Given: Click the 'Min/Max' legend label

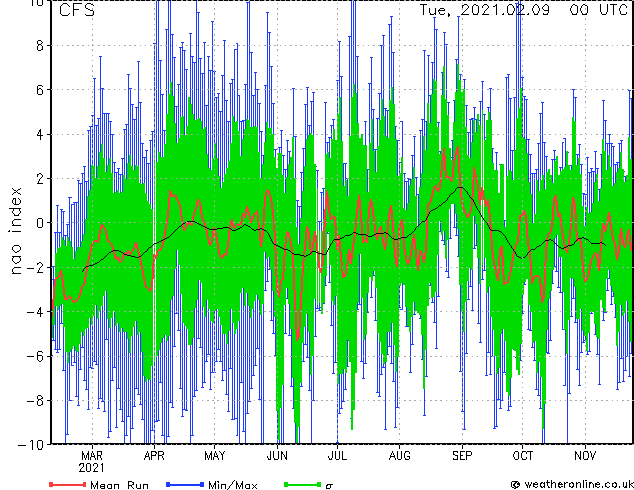Looking at the screenshot, I should pos(232,485).
